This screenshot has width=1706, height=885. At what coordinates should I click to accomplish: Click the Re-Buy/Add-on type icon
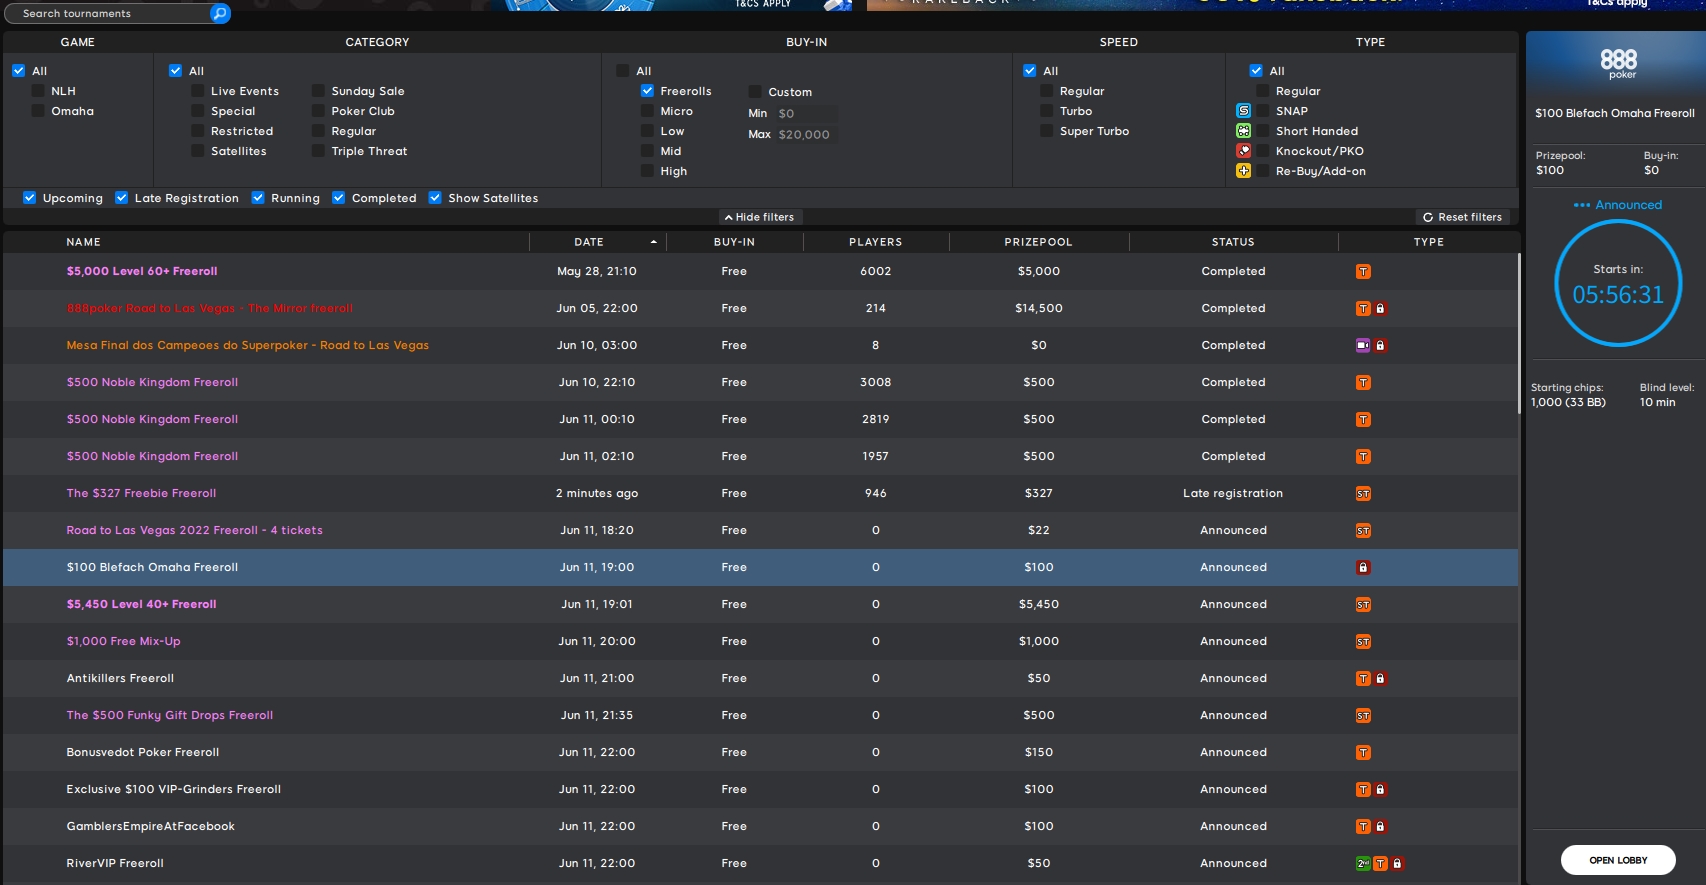coord(1243,171)
